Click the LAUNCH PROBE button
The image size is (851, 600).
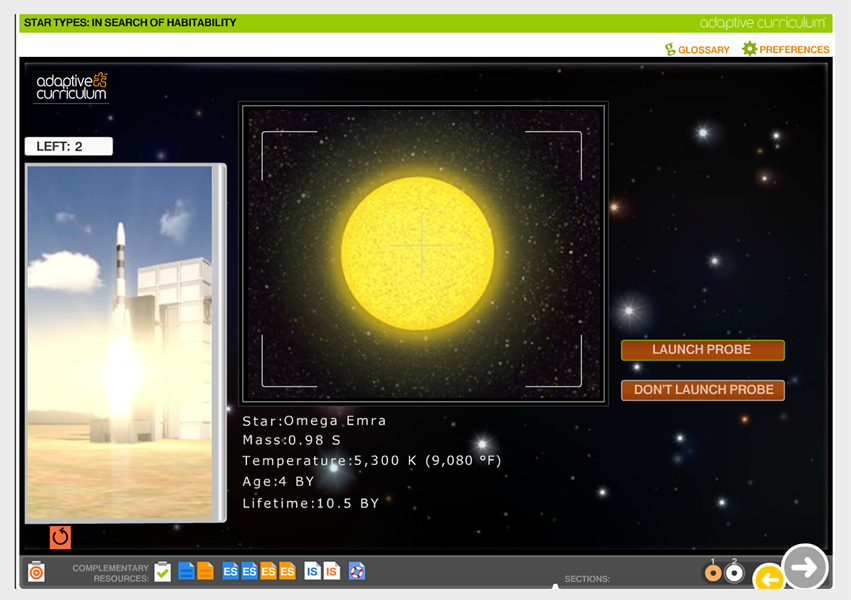point(702,350)
